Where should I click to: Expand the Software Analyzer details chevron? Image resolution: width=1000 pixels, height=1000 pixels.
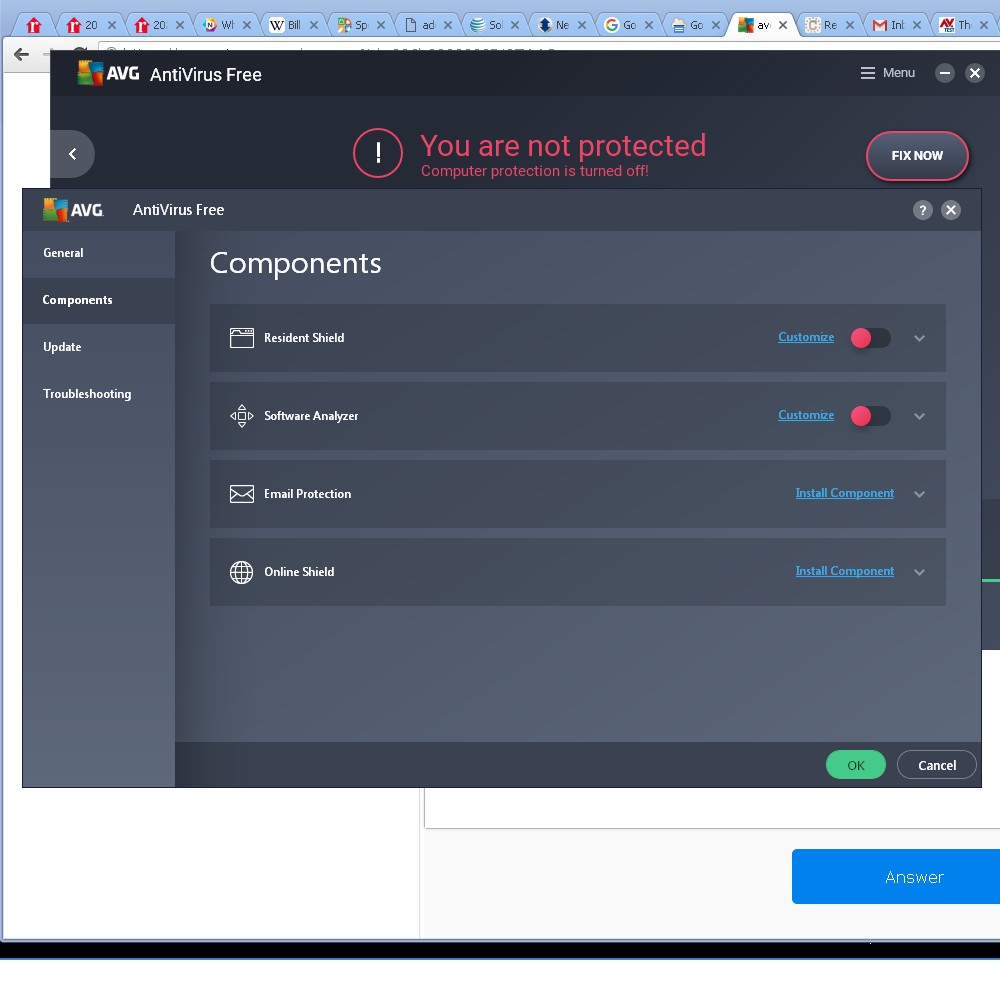click(x=919, y=417)
